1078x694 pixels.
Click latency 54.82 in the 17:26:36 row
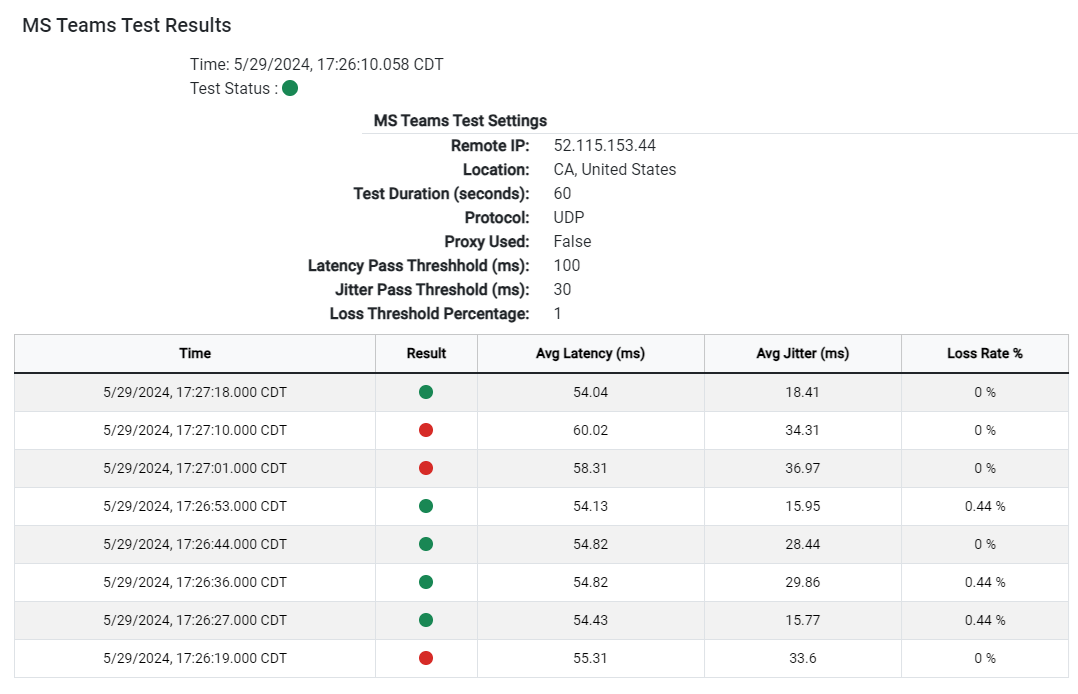coord(591,582)
